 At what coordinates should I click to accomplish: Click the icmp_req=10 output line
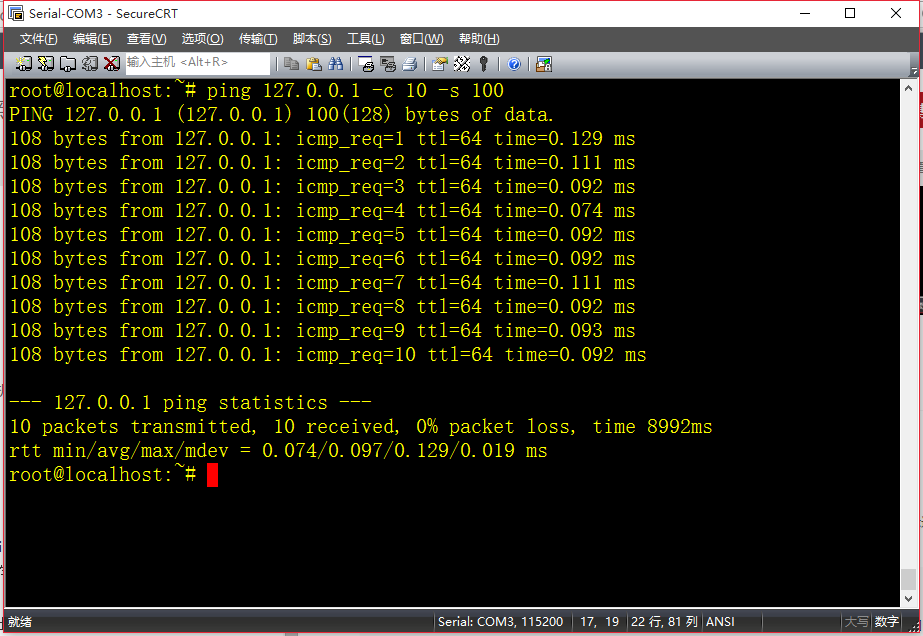(328, 355)
